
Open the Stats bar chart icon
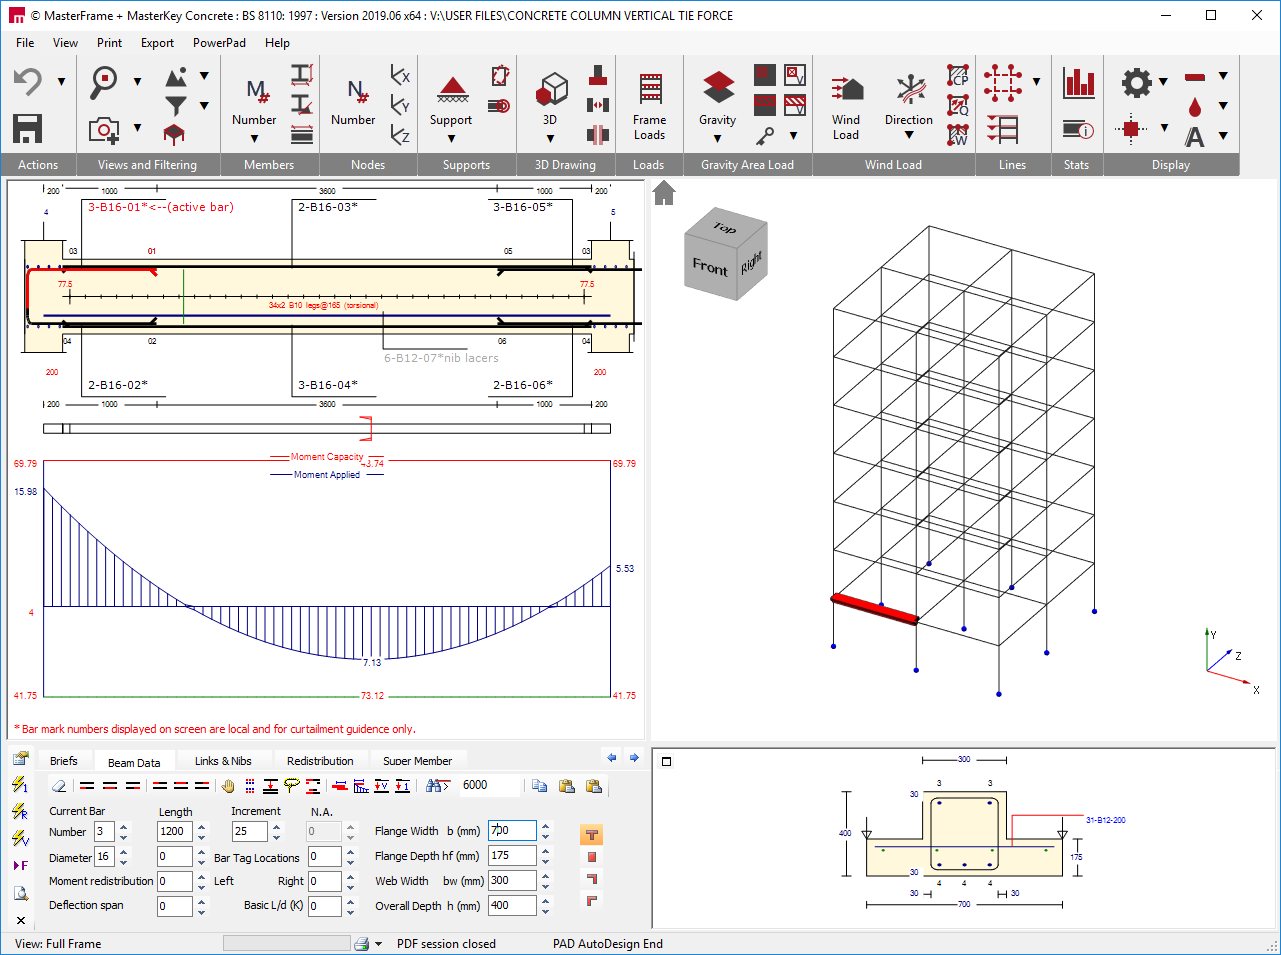1079,83
